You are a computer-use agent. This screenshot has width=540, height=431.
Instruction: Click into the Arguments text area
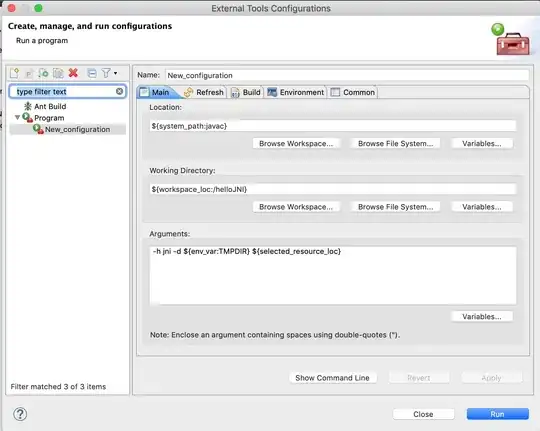(x=333, y=276)
